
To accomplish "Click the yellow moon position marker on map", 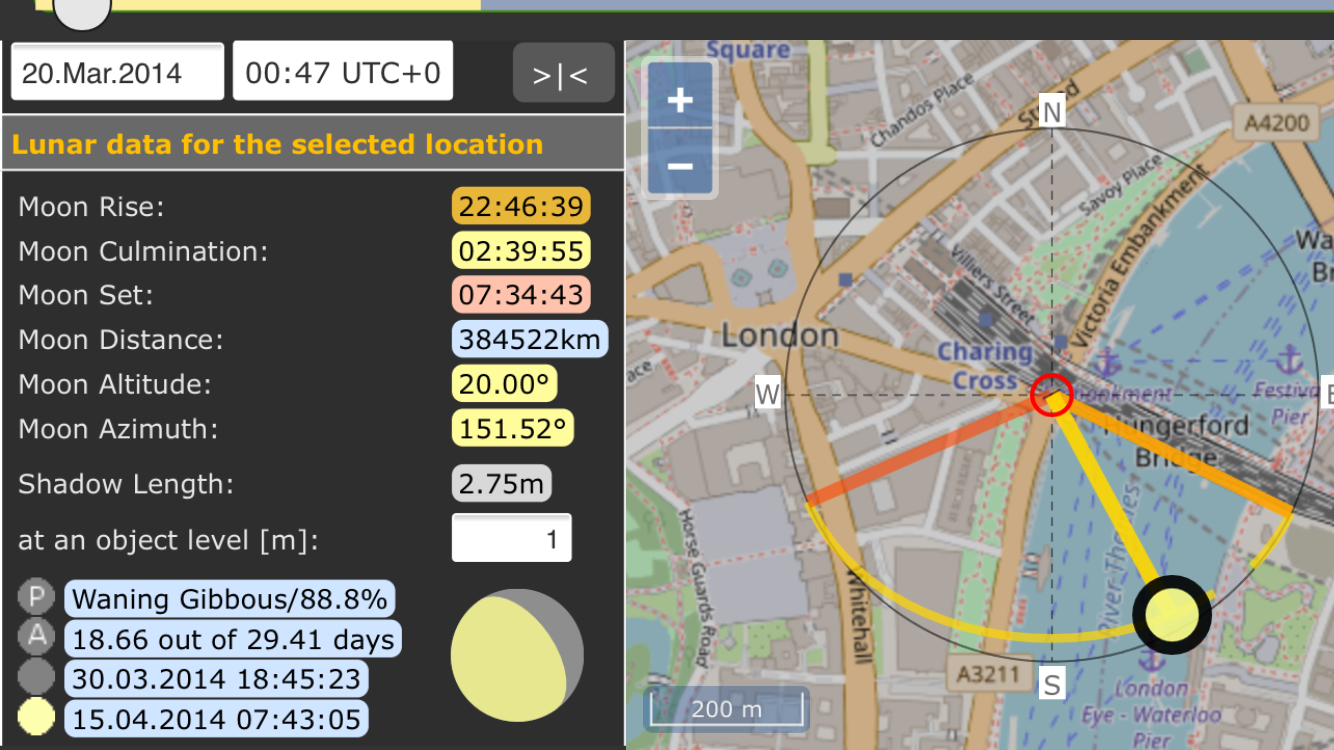I will [x=1172, y=614].
